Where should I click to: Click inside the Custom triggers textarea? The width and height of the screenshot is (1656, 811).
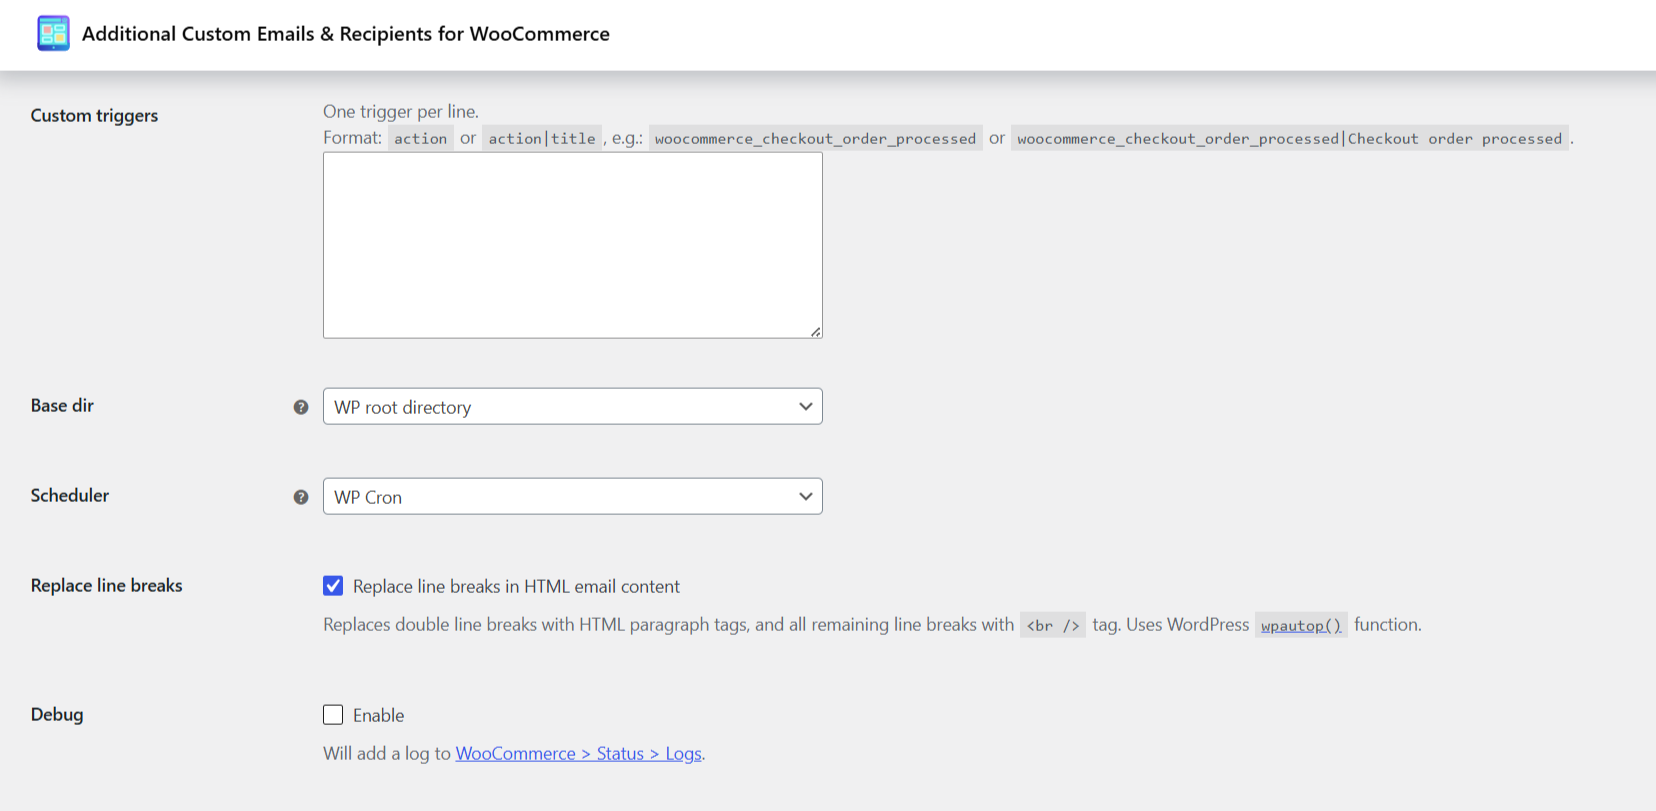tap(572, 245)
